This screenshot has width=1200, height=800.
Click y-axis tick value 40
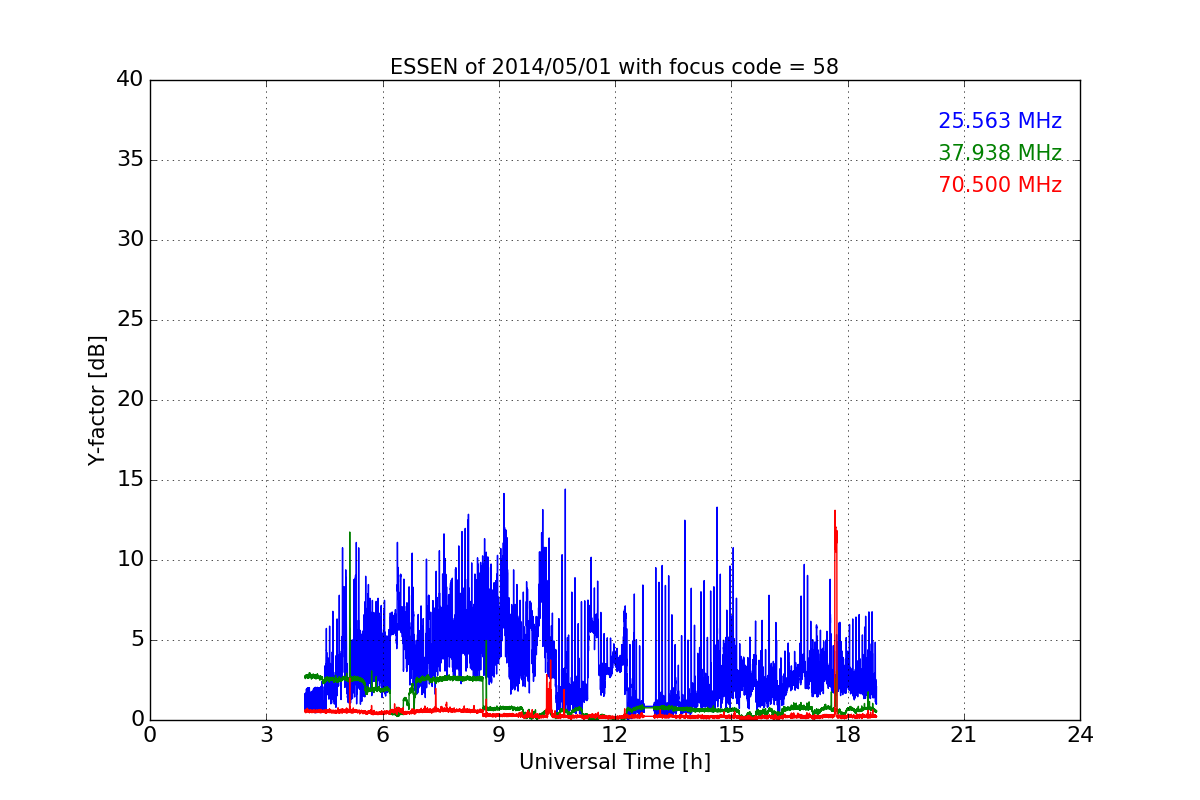[130, 80]
